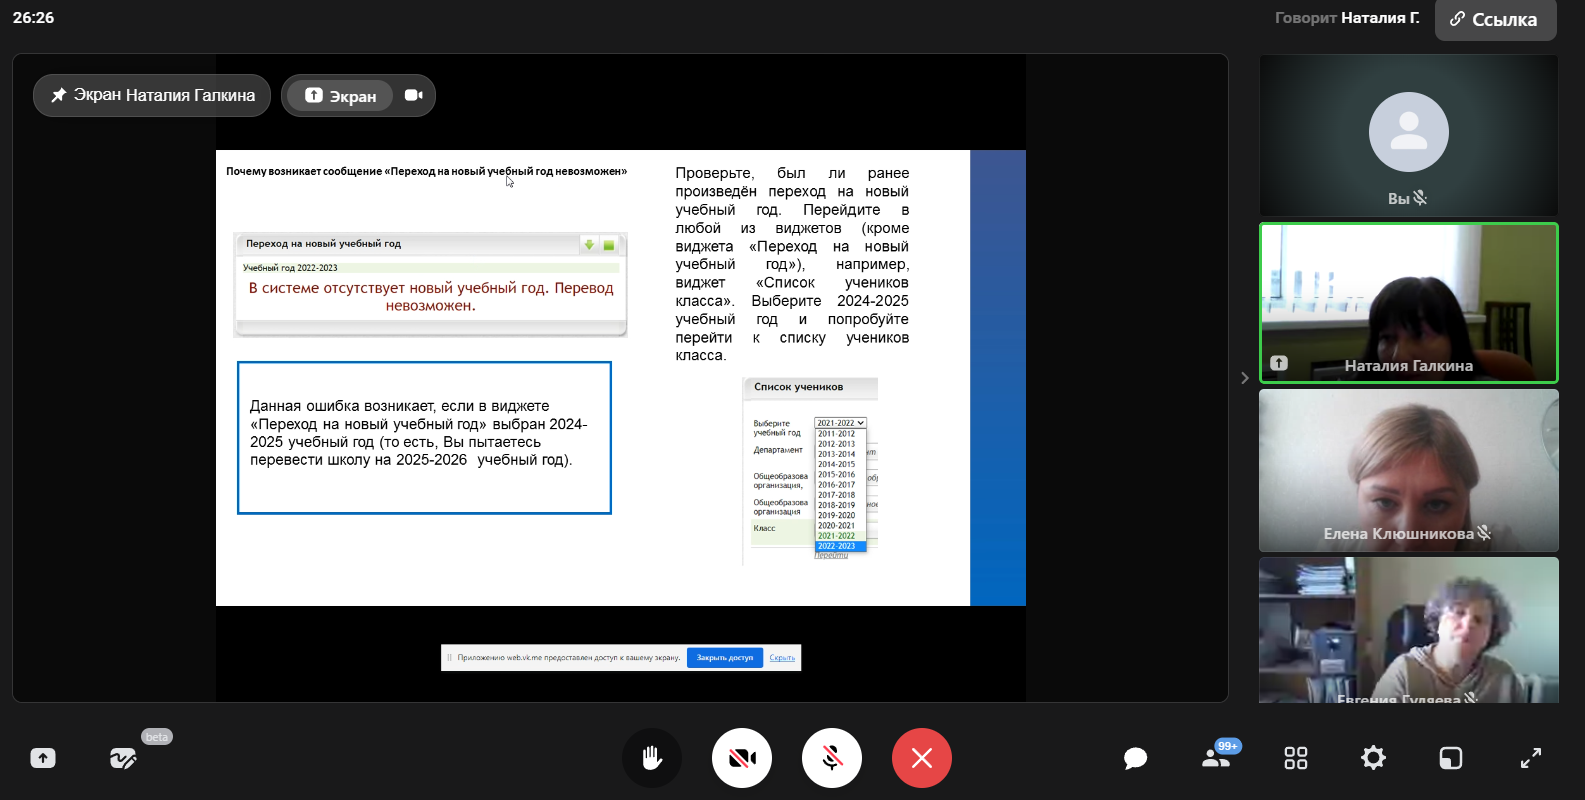This screenshot has height=800, width=1585.
Task: Unmute the microphone
Action: click(x=832, y=758)
